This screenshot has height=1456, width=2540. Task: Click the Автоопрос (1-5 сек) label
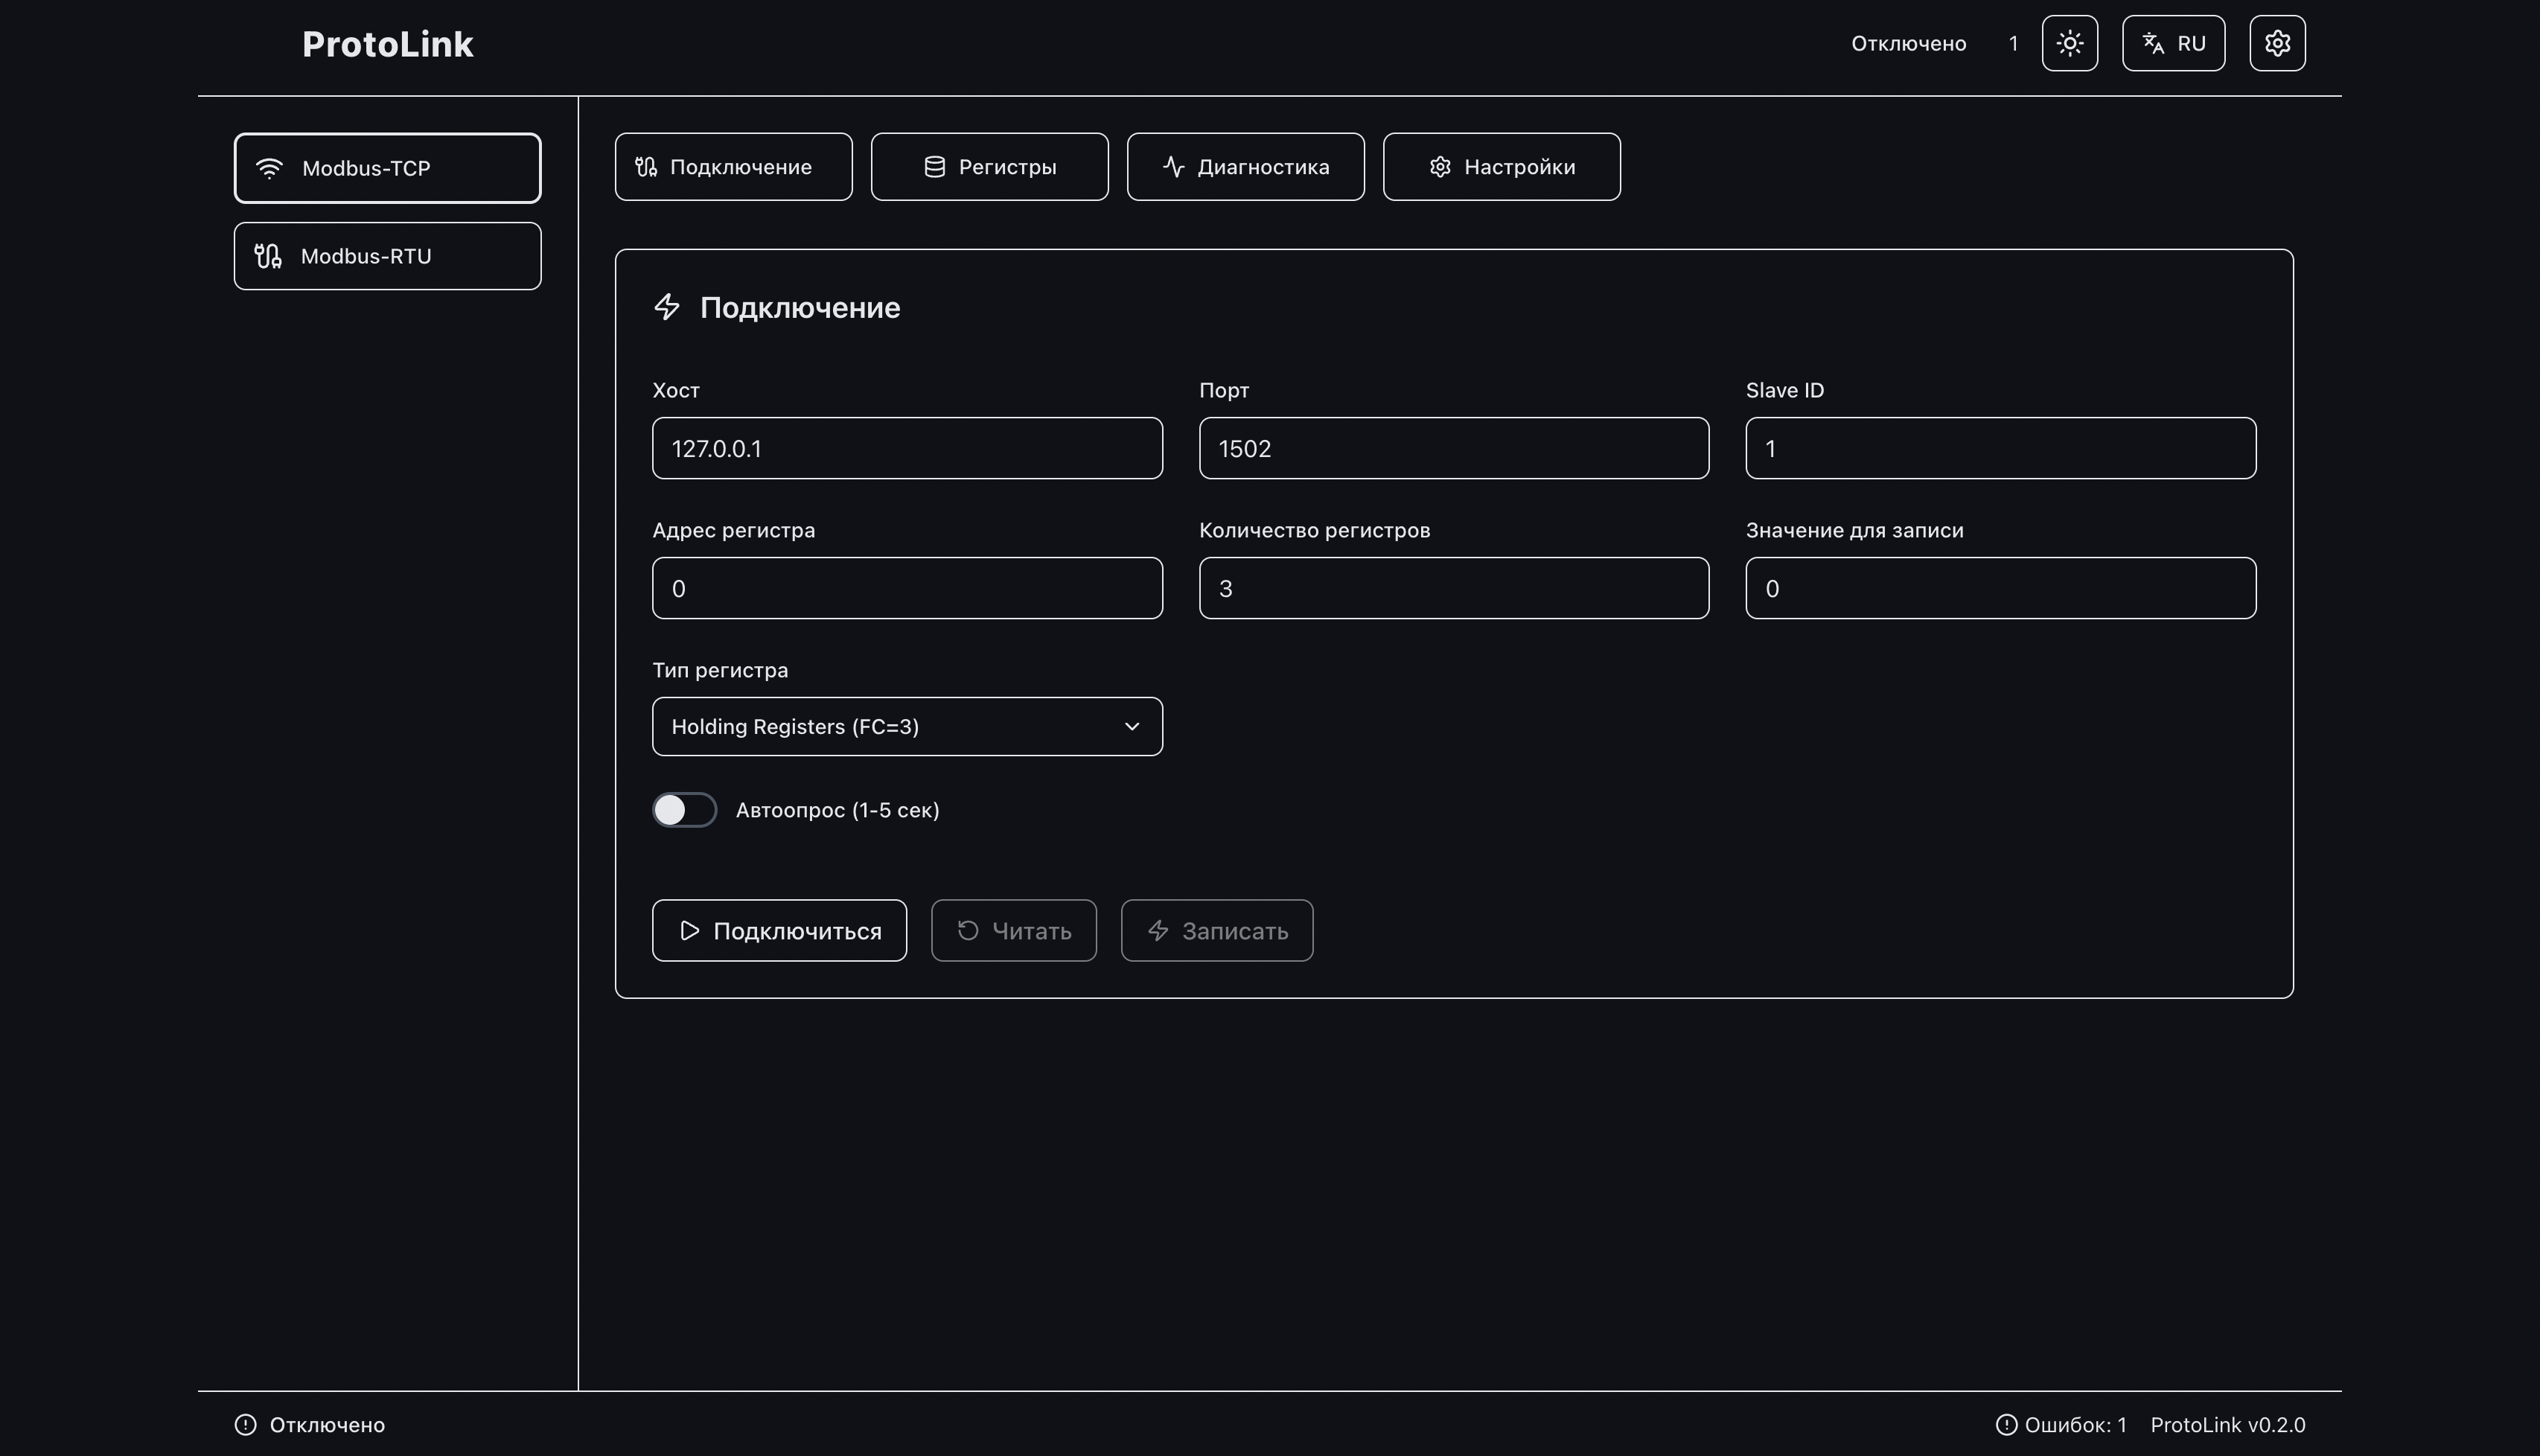[837, 810]
